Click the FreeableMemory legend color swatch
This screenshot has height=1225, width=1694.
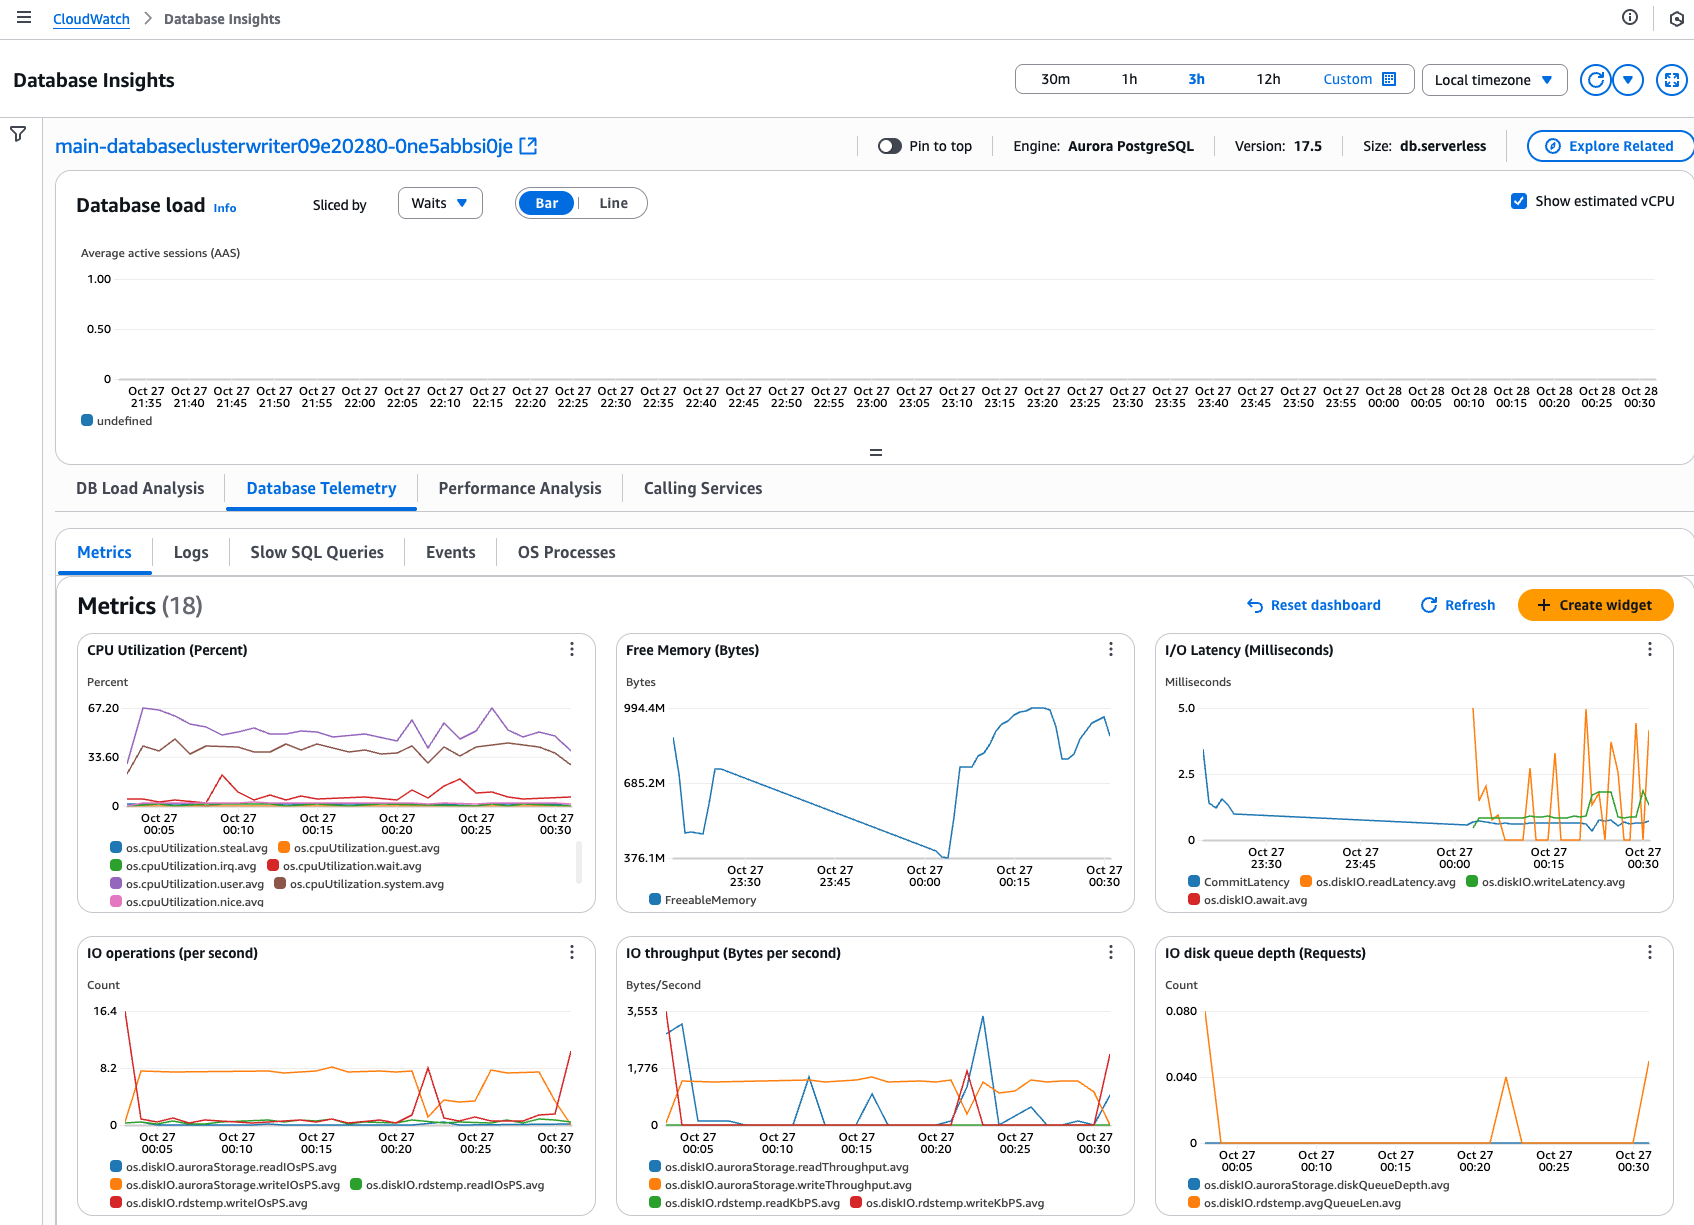click(655, 900)
